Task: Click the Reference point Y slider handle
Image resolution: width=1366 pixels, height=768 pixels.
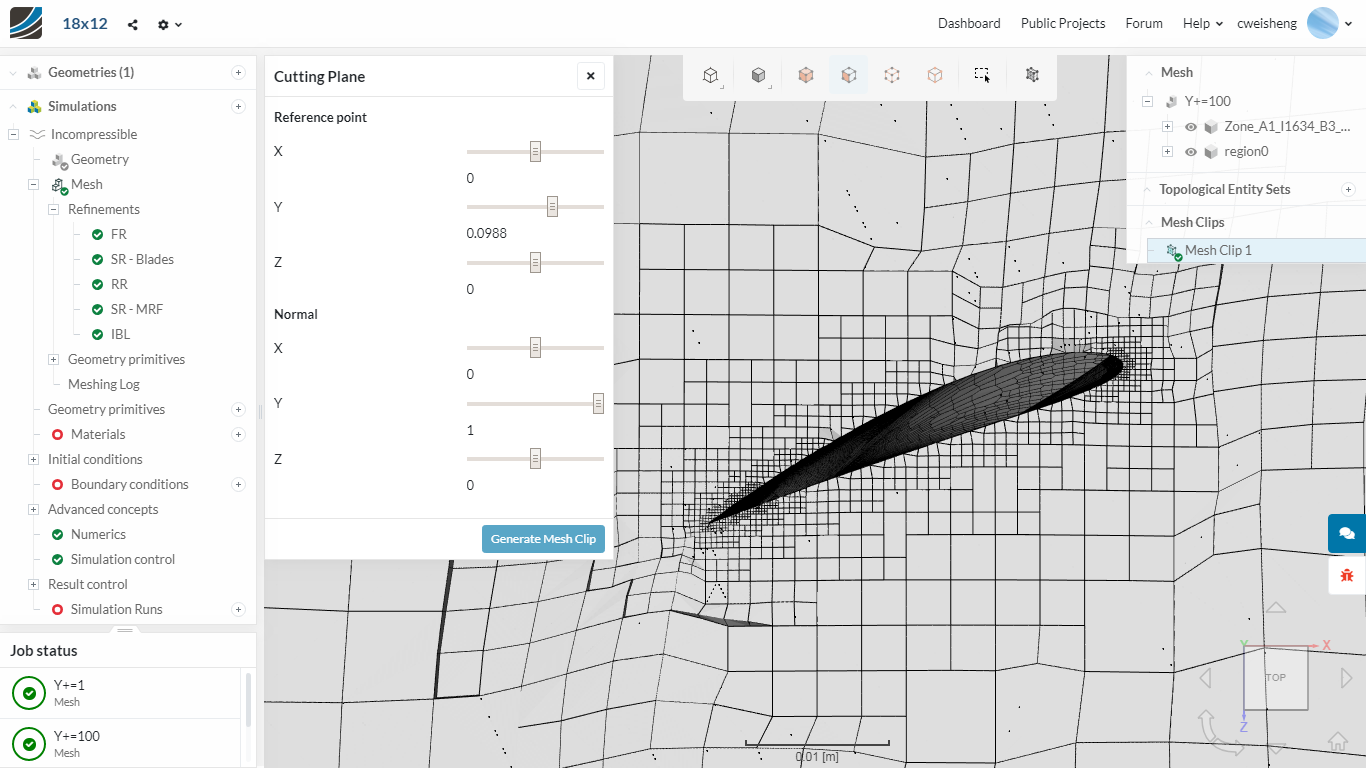Action: click(x=552, y=207)
